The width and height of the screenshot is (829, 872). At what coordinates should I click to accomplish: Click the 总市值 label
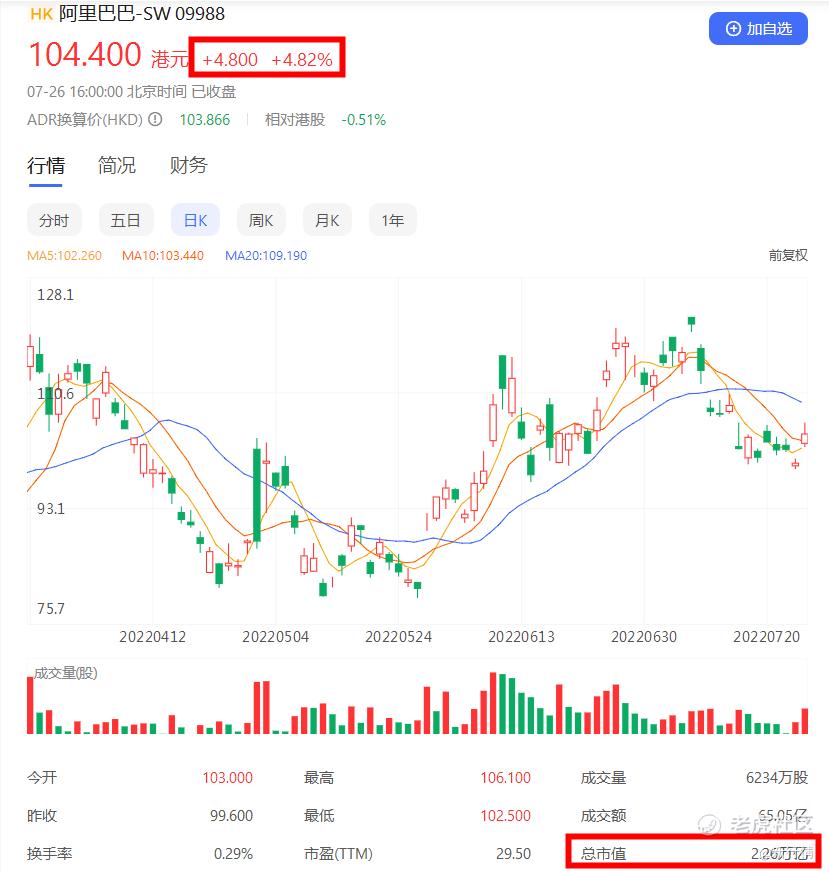click(603, 854)
